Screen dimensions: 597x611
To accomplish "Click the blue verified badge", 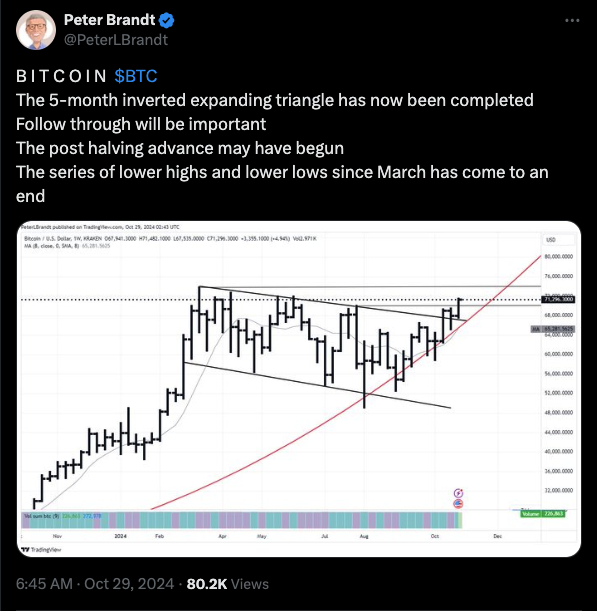I will (x=167, y=20).
